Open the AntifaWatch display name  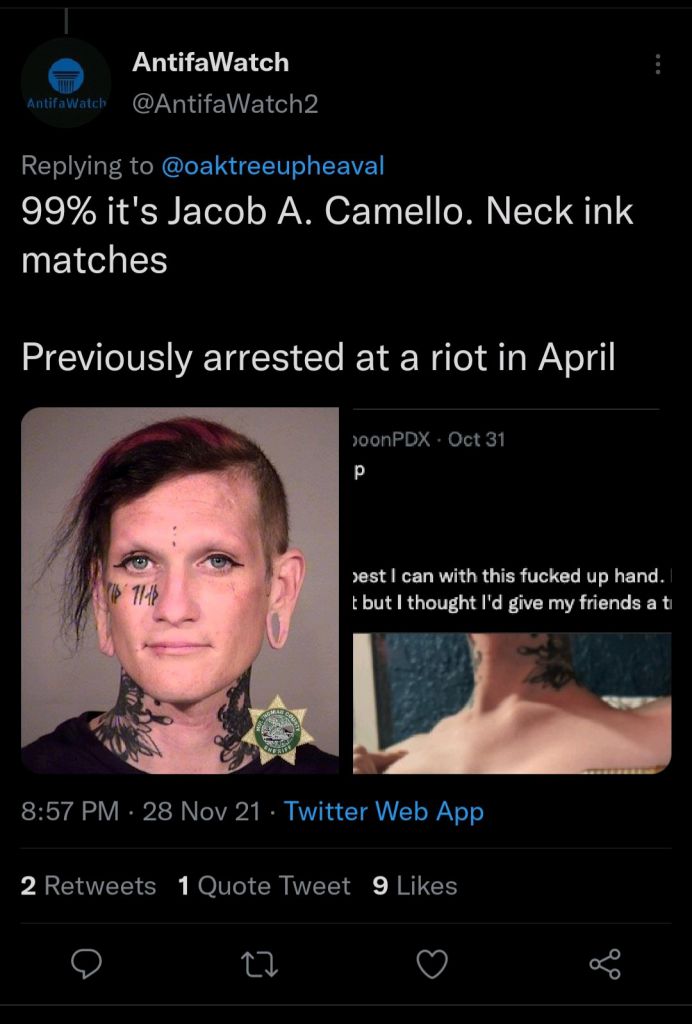pyautogui.click(x=210, y=62)
